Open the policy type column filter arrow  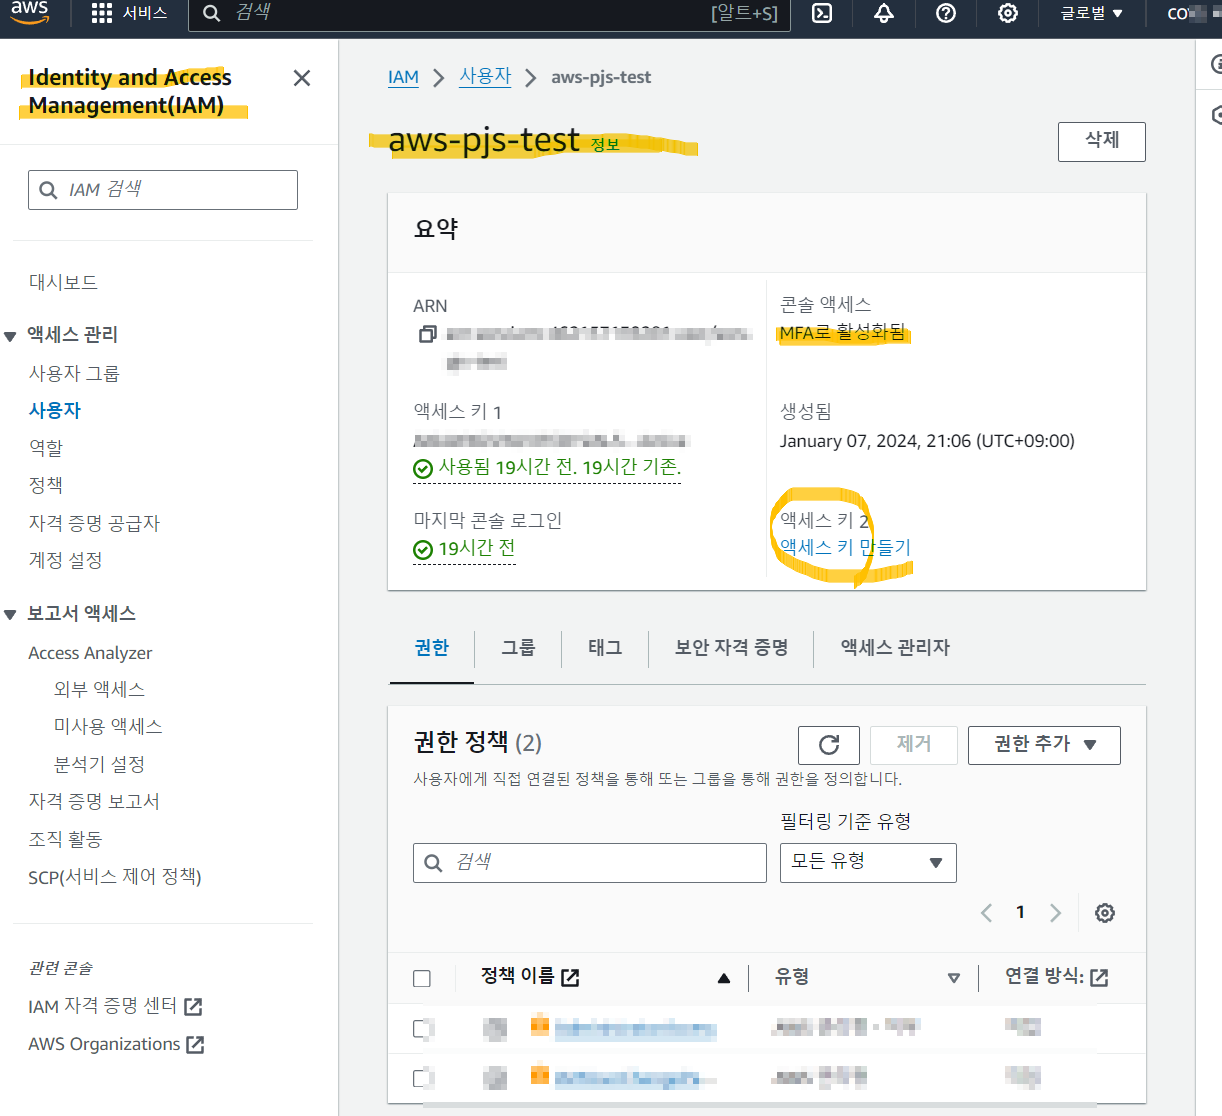(954, 978)
